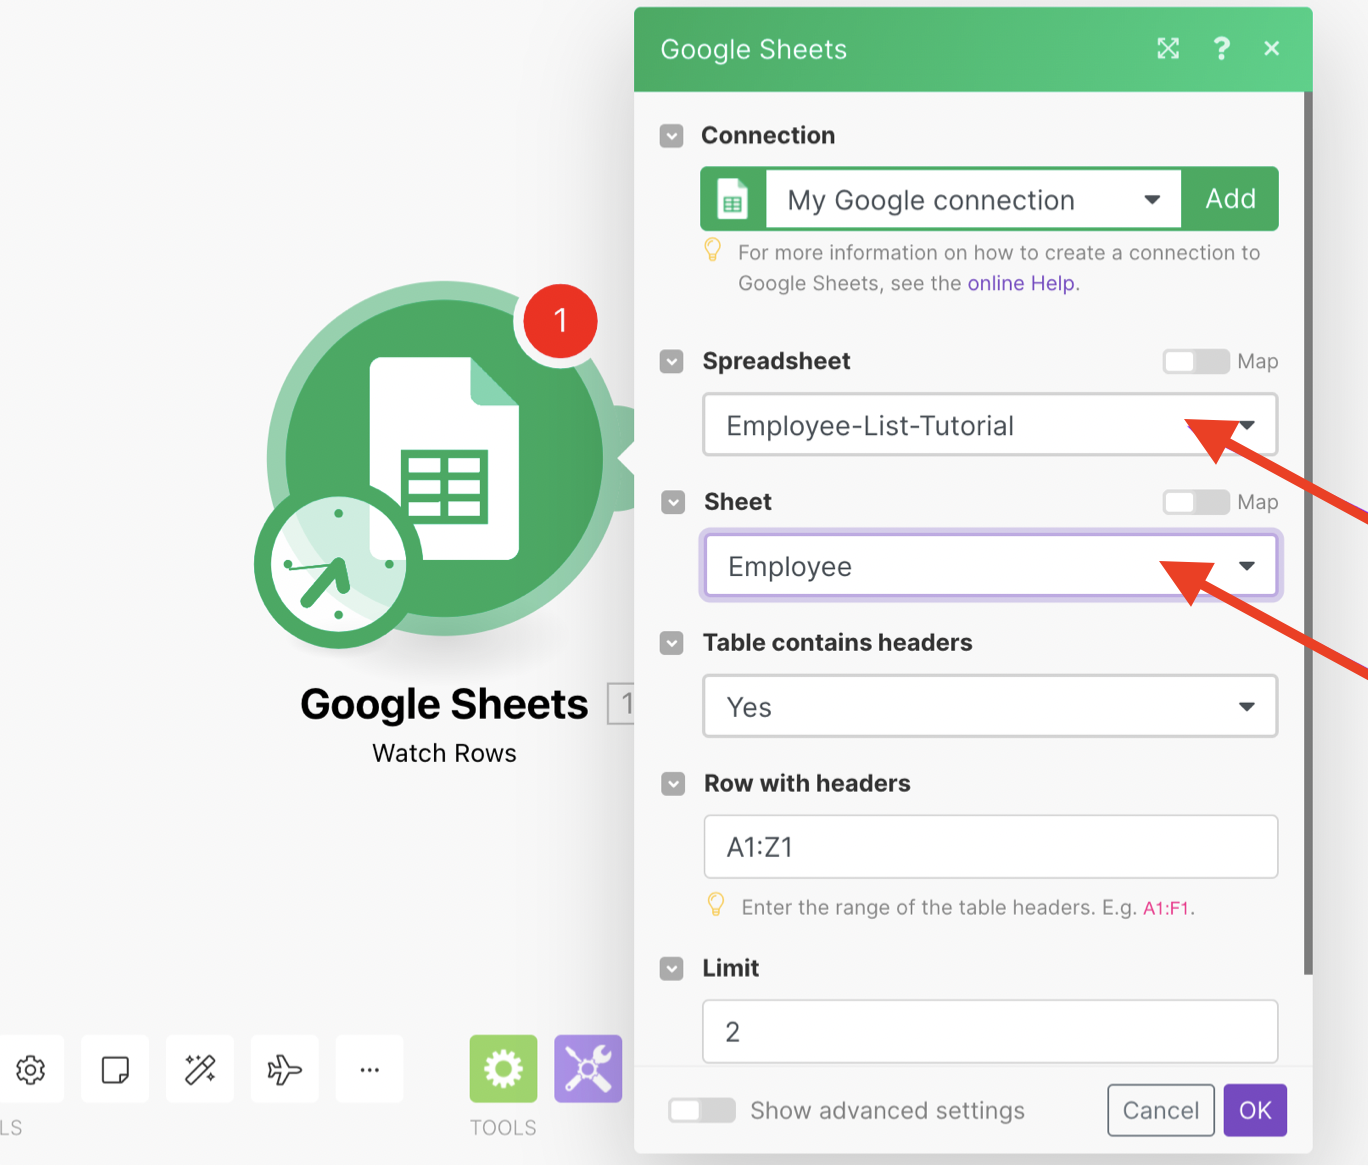Open the online Help link

coord(1021,284)
